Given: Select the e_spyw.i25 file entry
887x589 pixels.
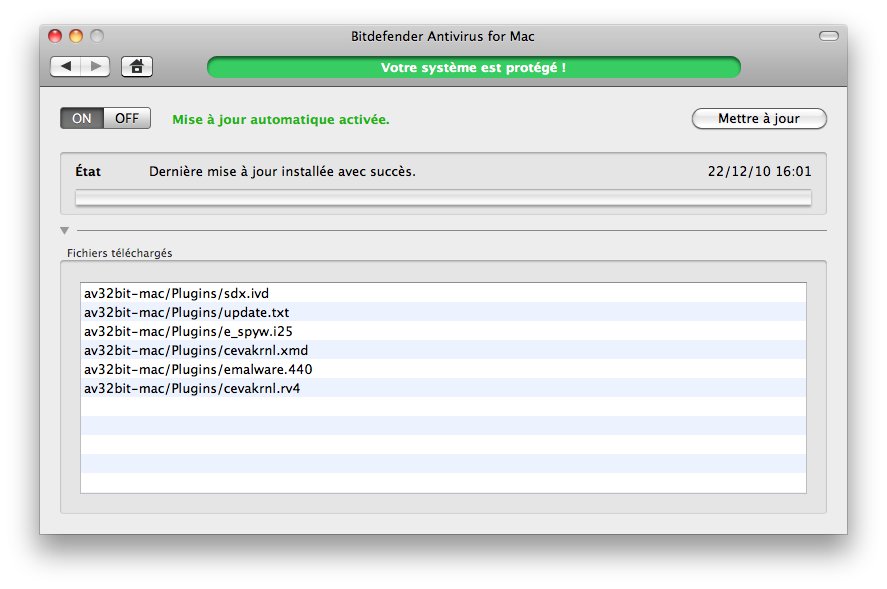Looking at the screenshot, I should (443, 331).
